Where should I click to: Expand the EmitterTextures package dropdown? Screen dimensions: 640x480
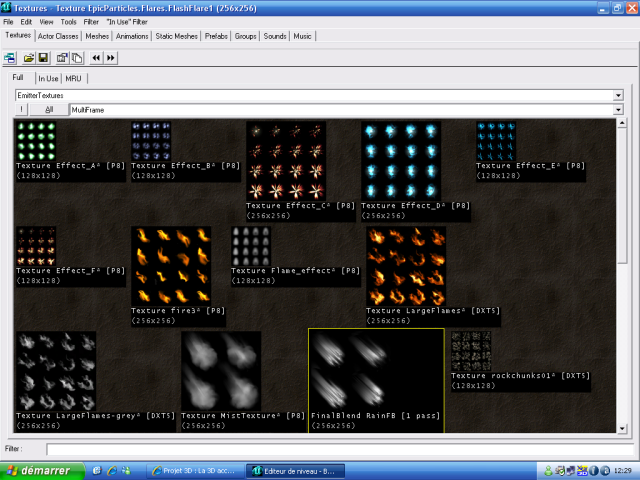coord(622,95)
